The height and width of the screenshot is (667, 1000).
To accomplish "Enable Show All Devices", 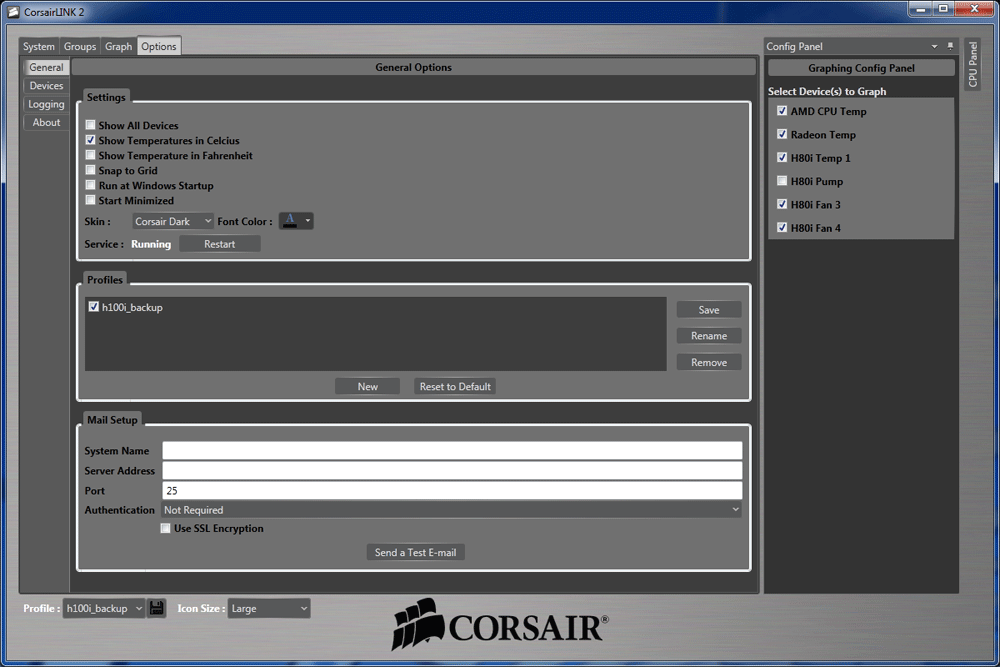I will click(90, 125).
